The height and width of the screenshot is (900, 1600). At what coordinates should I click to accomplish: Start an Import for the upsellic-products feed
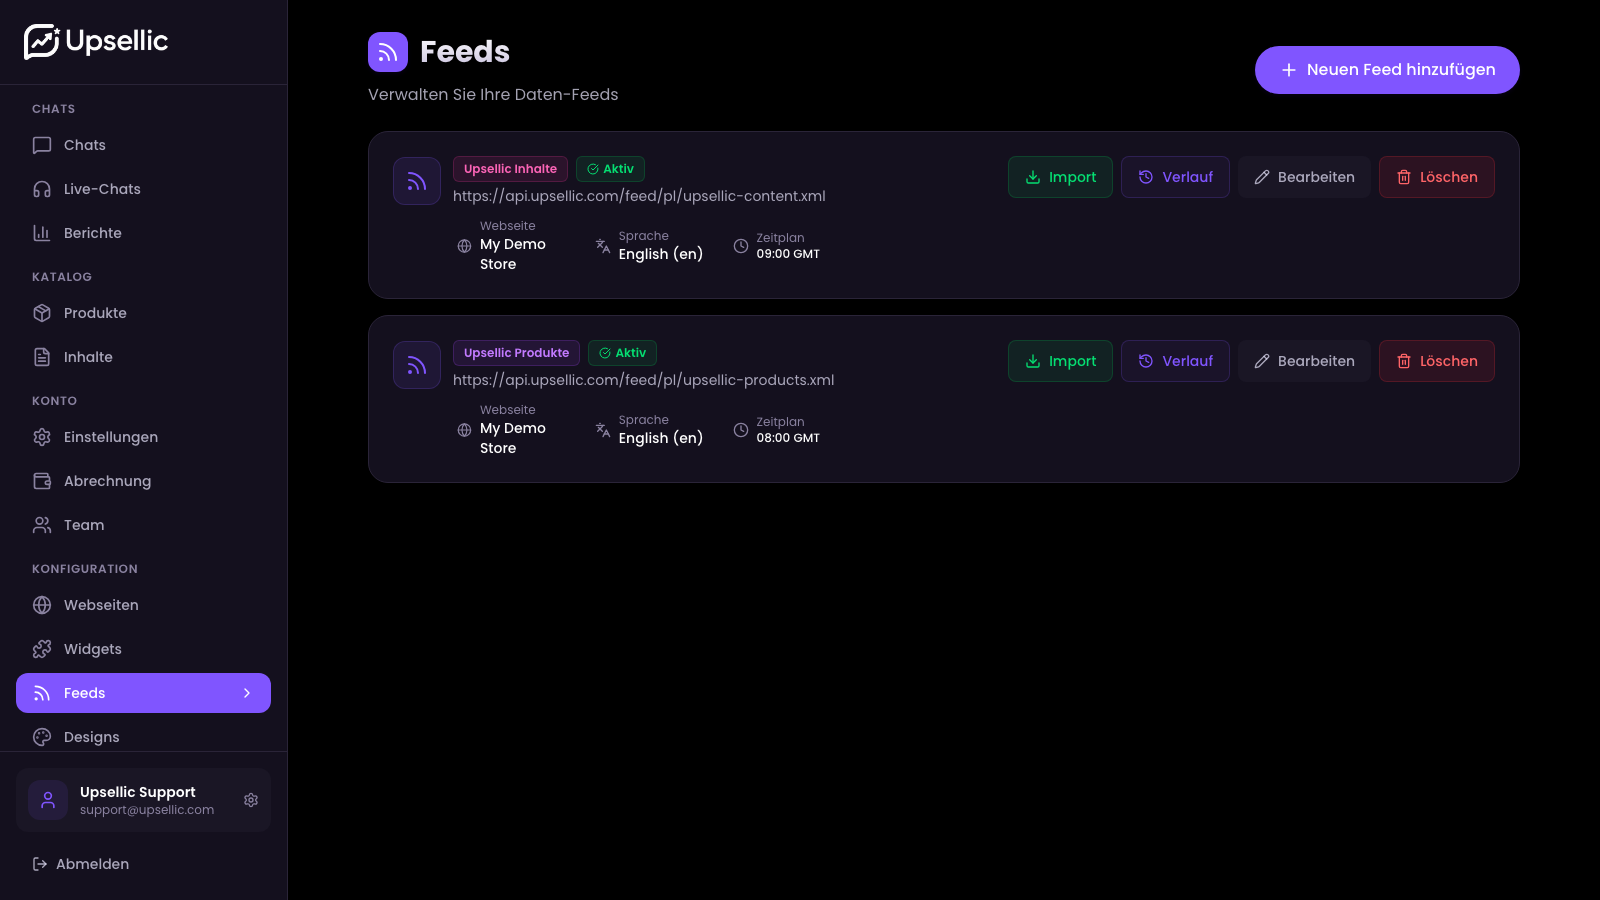tap(1060, 360)
